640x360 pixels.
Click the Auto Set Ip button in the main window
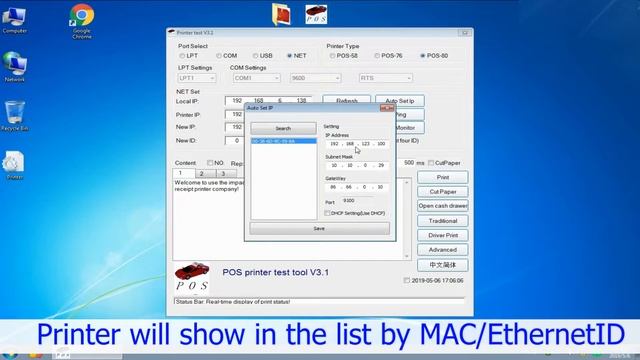[400, 100]
